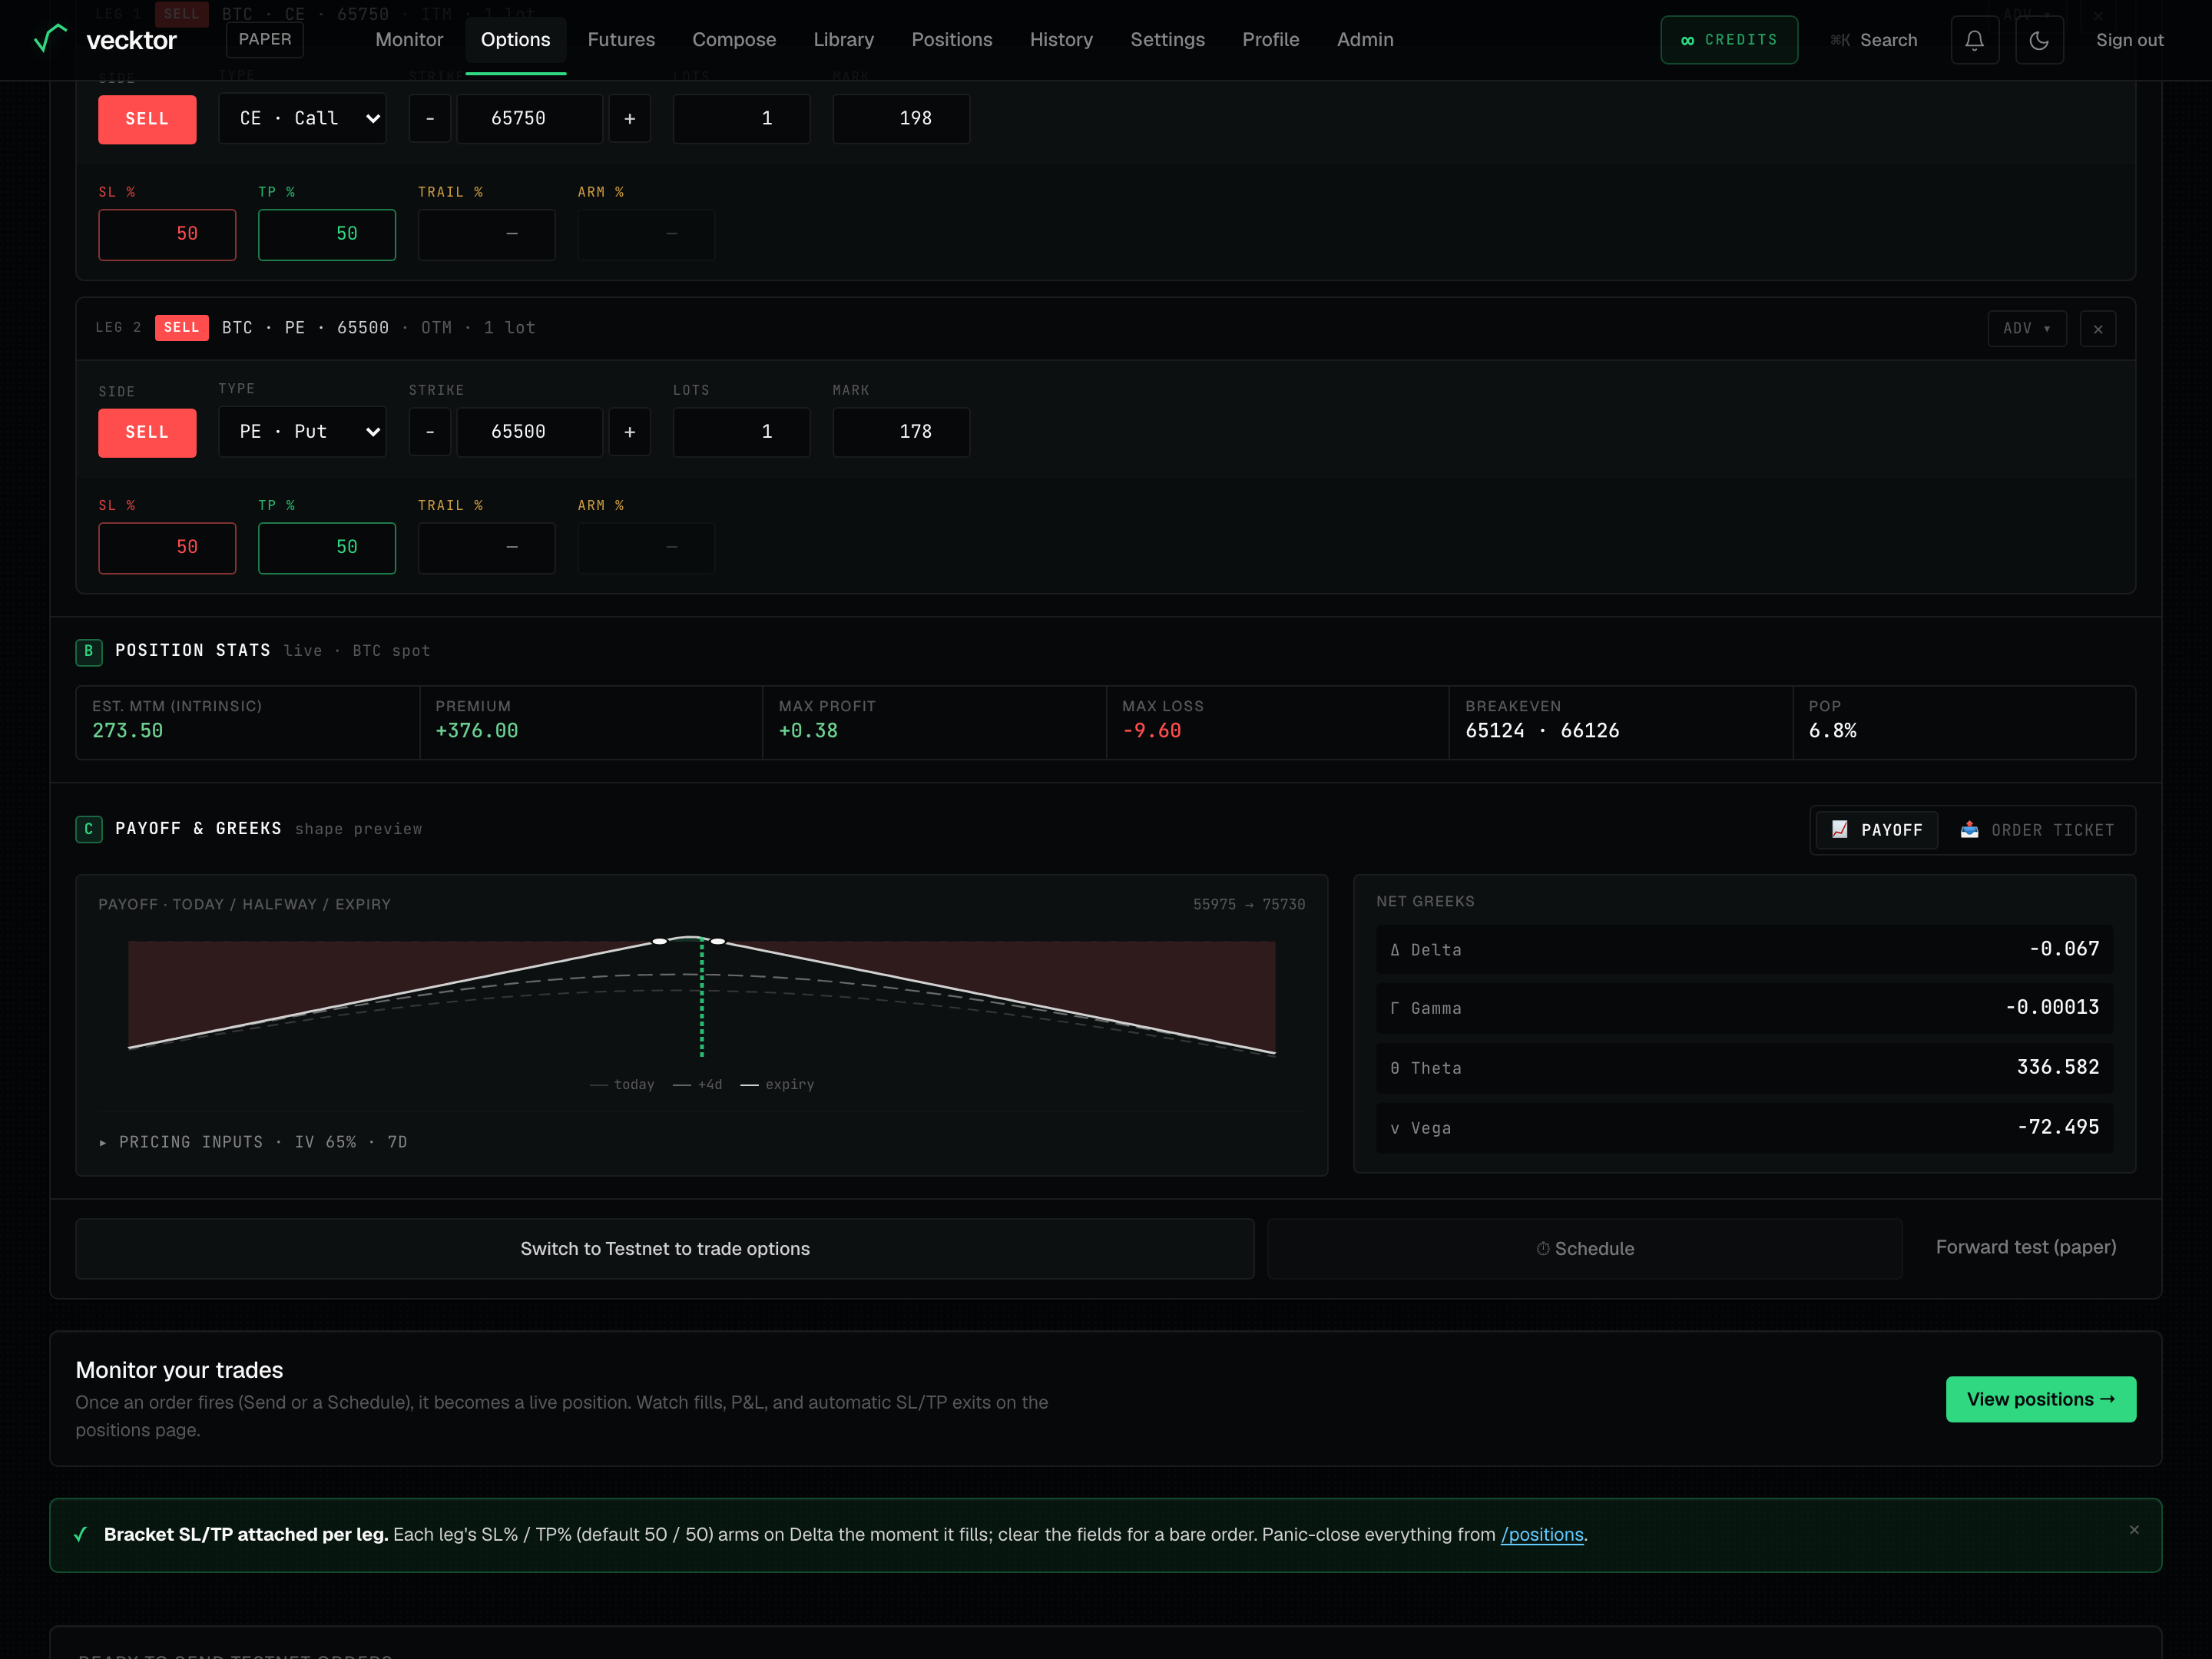This screenshot has width=2212, height=1659.
Task: Click the Delta value -0.067
Action: 2064,949
